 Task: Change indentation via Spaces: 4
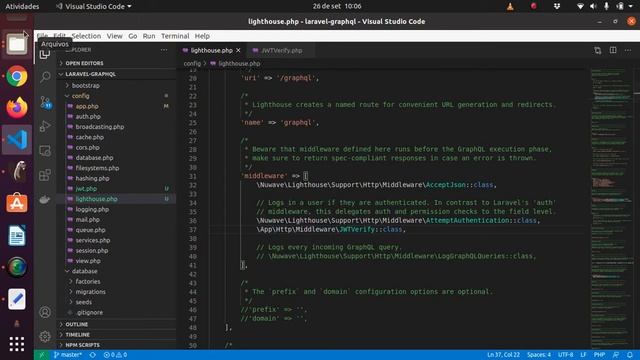point(539,355)
